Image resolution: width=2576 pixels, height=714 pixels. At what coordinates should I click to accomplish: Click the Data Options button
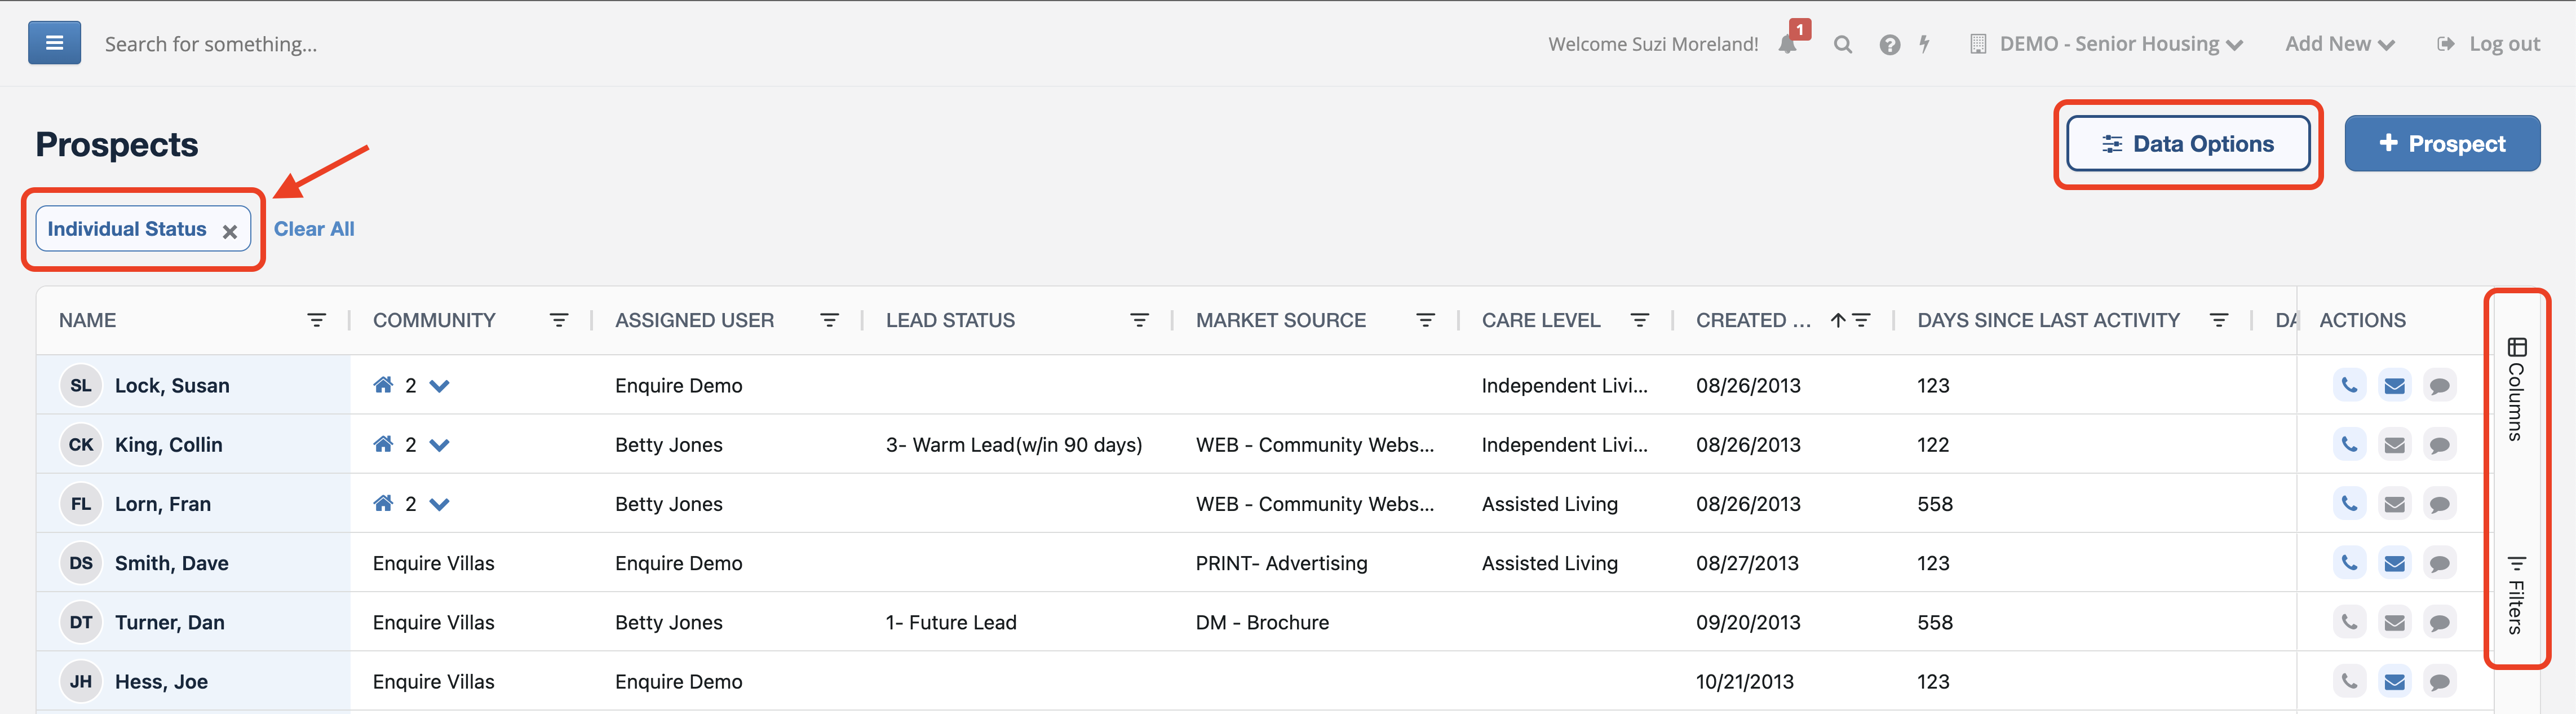click(x=2187, y=144)
